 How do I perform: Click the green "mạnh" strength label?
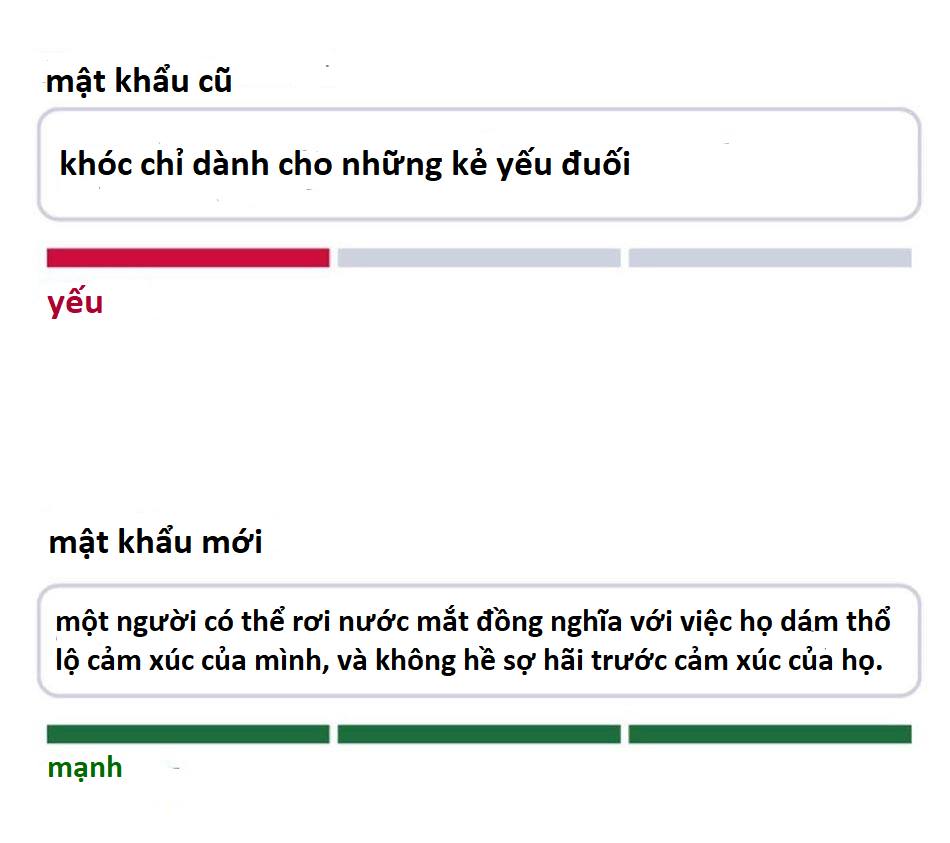tap(85, 768)
